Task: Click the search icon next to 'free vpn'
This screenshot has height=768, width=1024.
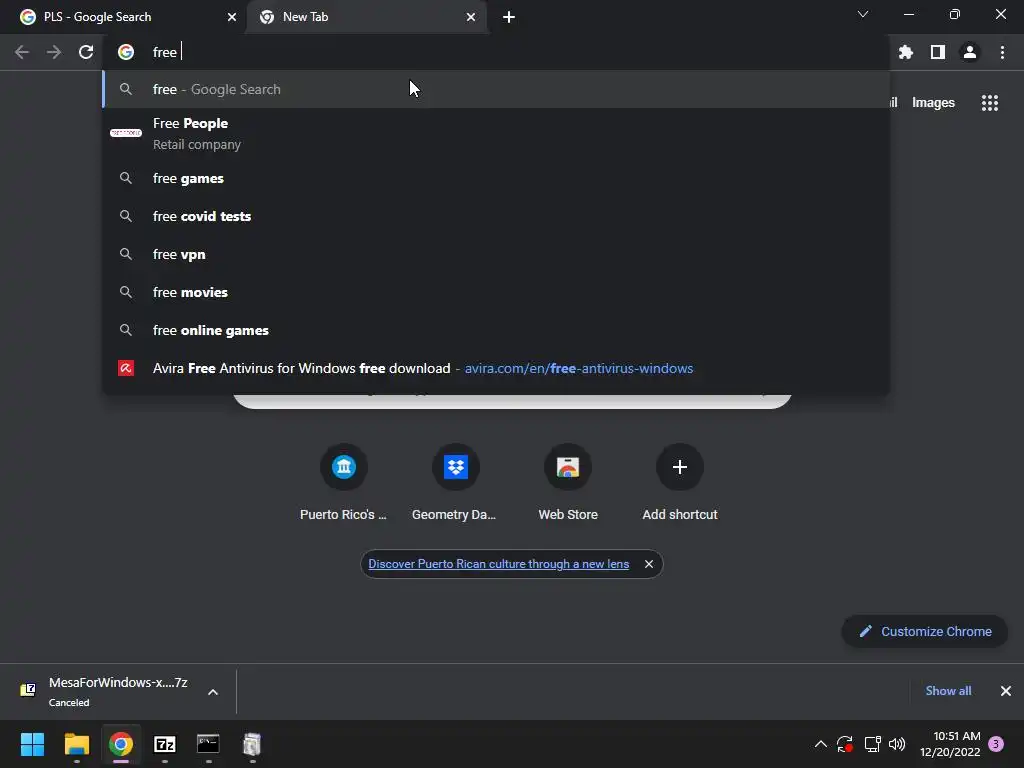Action: (x=126, y=254)
